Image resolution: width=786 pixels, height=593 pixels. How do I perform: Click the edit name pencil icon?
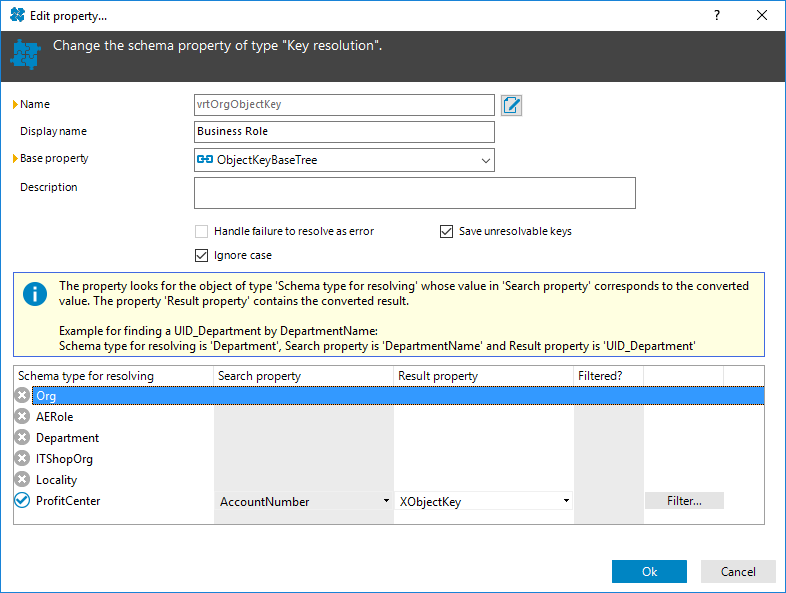pos(511,105)
